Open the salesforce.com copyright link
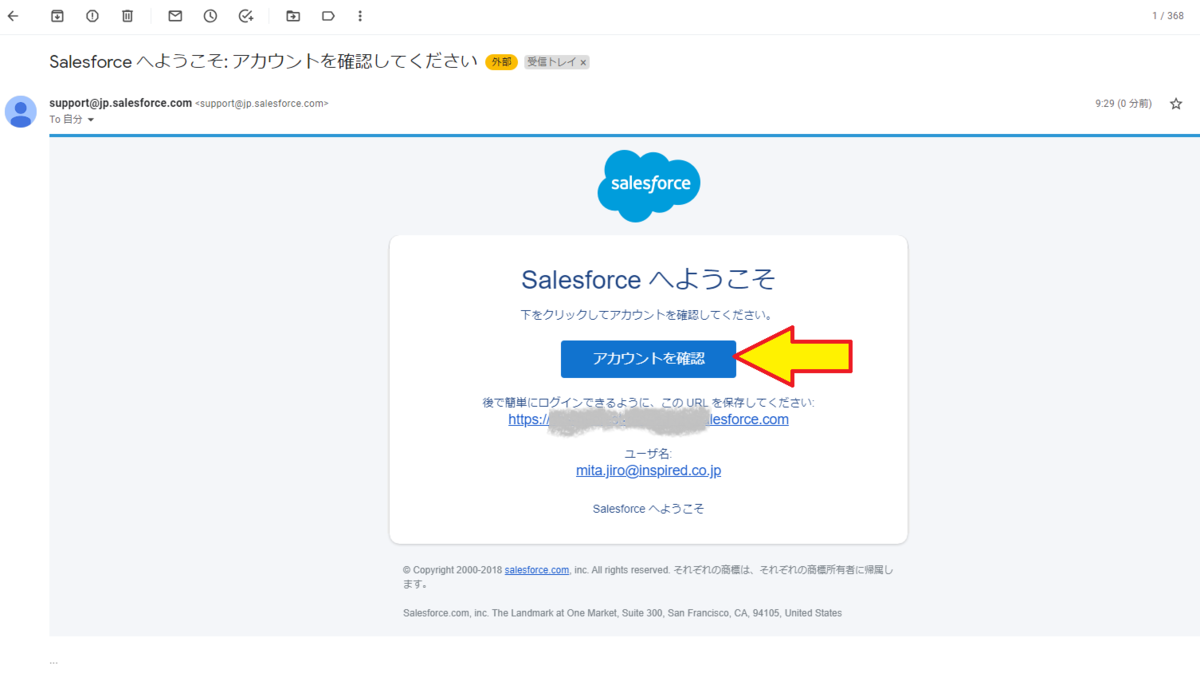This screenshot has width=1200, height=673. click(537, 570)
